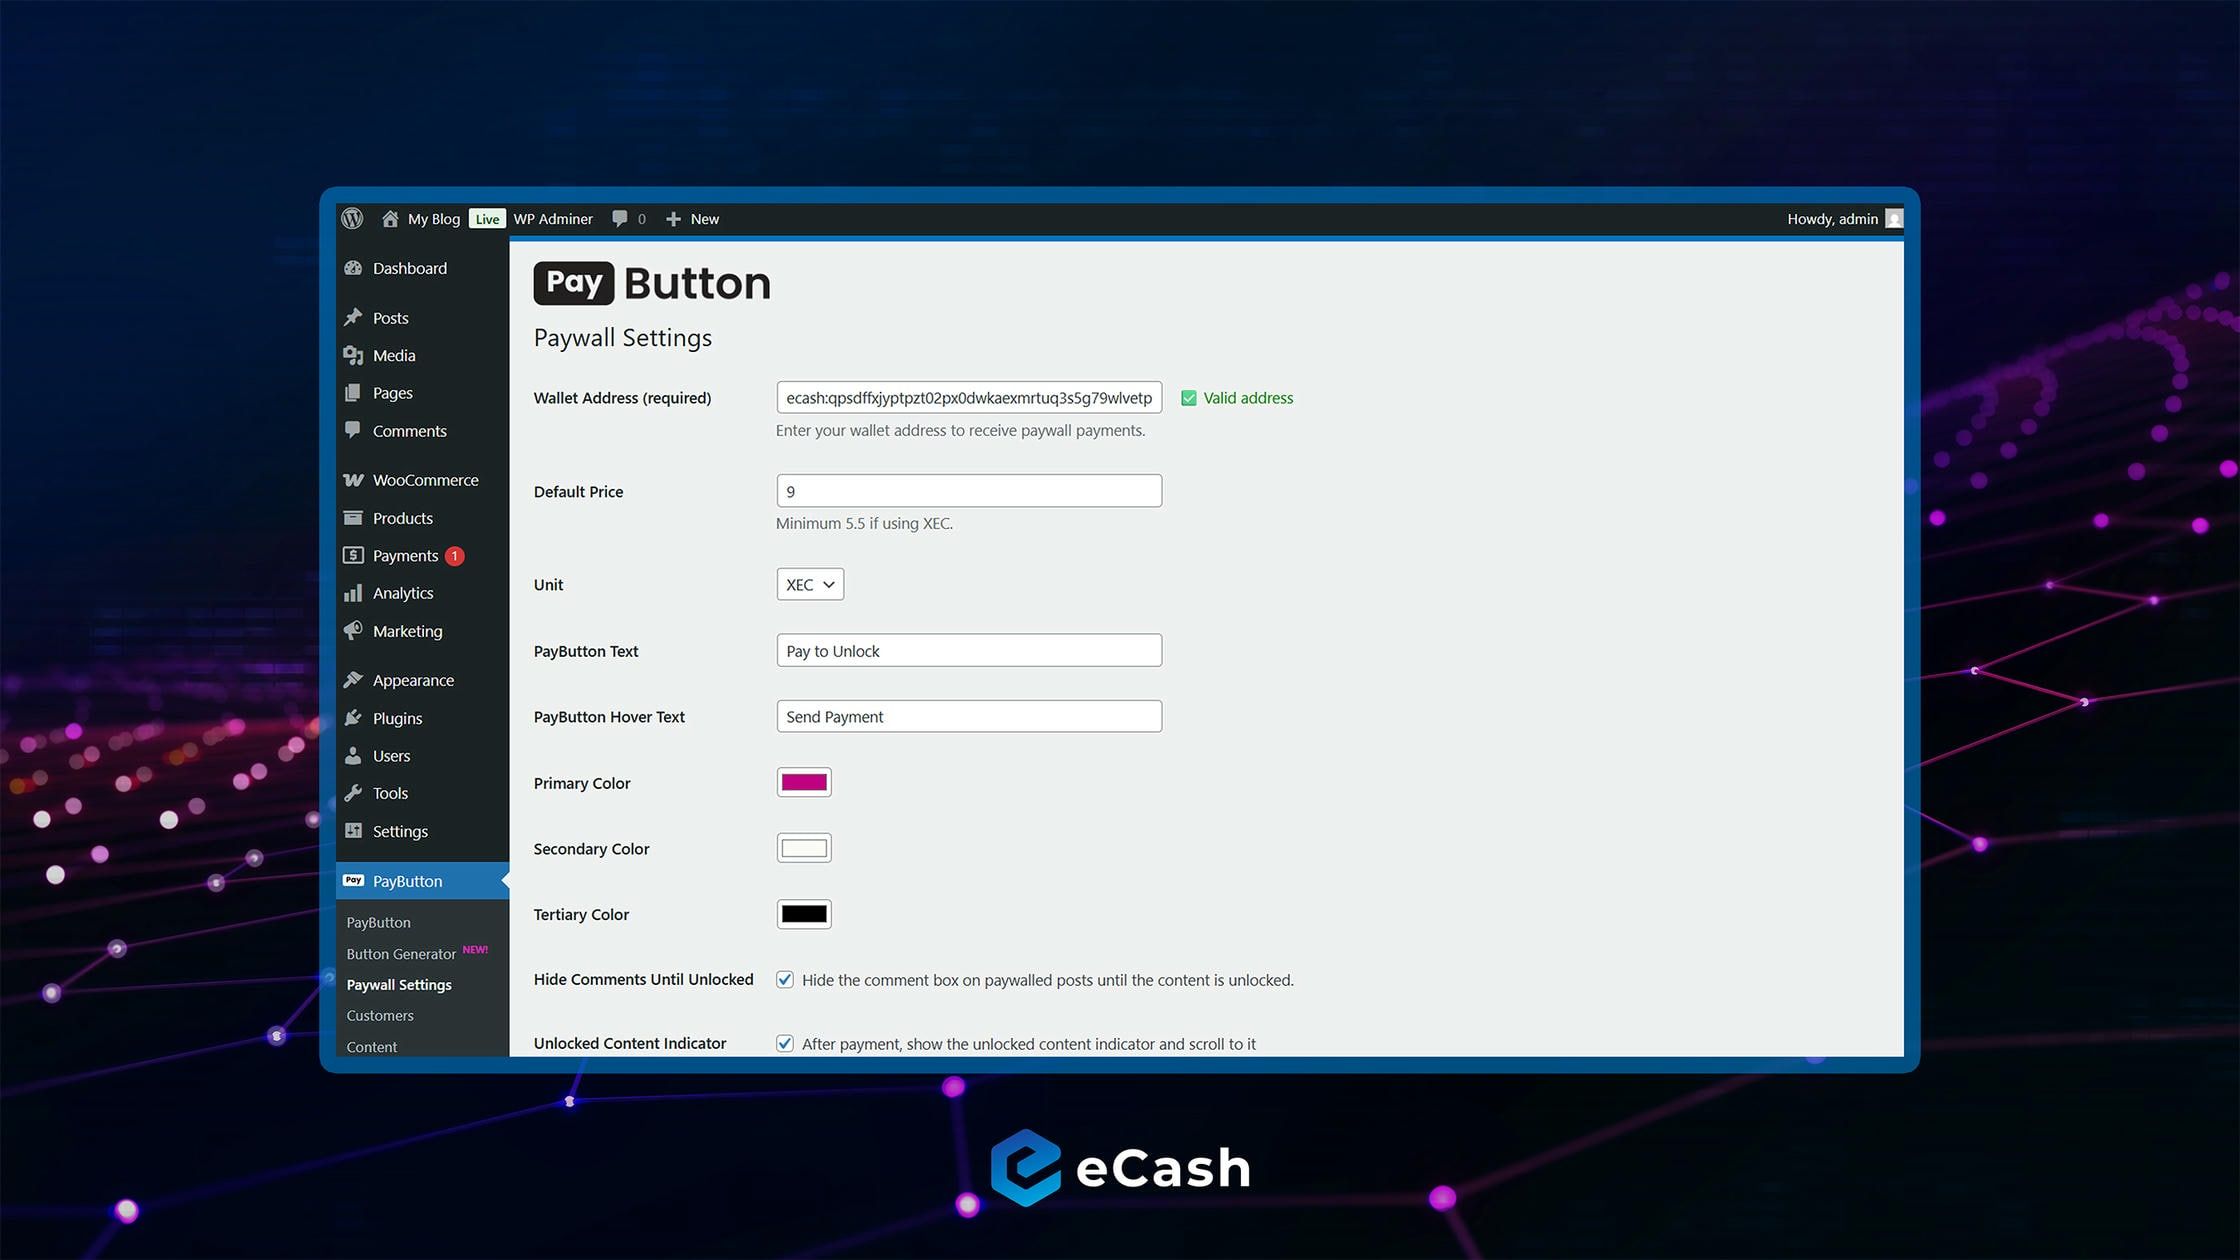The image size is (2240, 1260).
Task: Open the XEC Unit dropdown
Action: click(x=810, y=584)
